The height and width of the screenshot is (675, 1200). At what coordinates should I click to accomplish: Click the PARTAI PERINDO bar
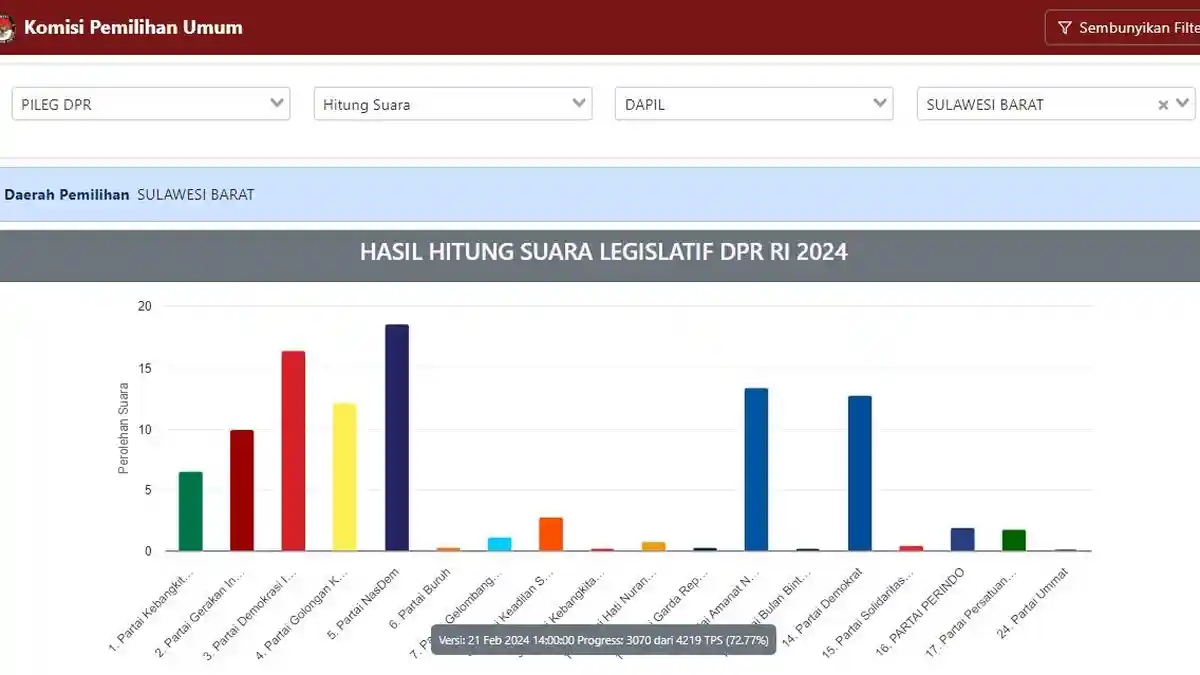(x=963, y=539)
